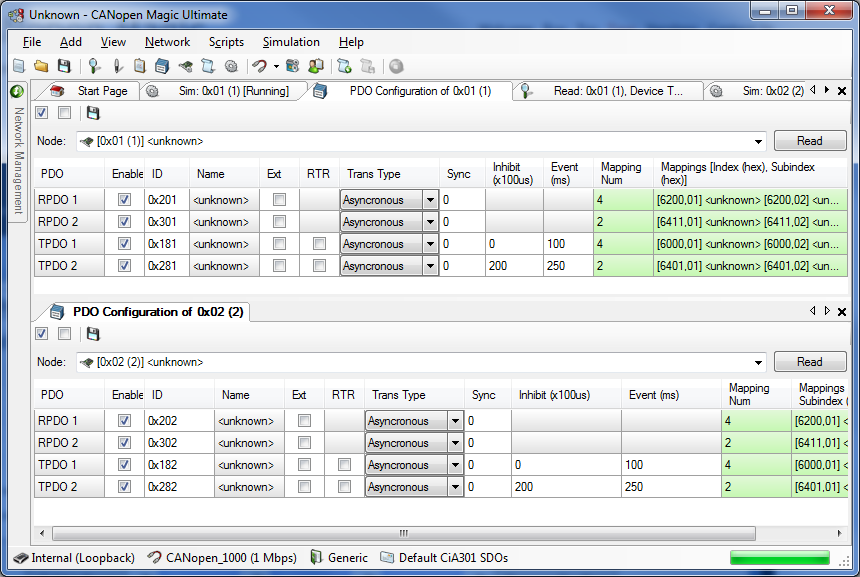Click the Save floppy icon in main toolbar

click(64, 67)
